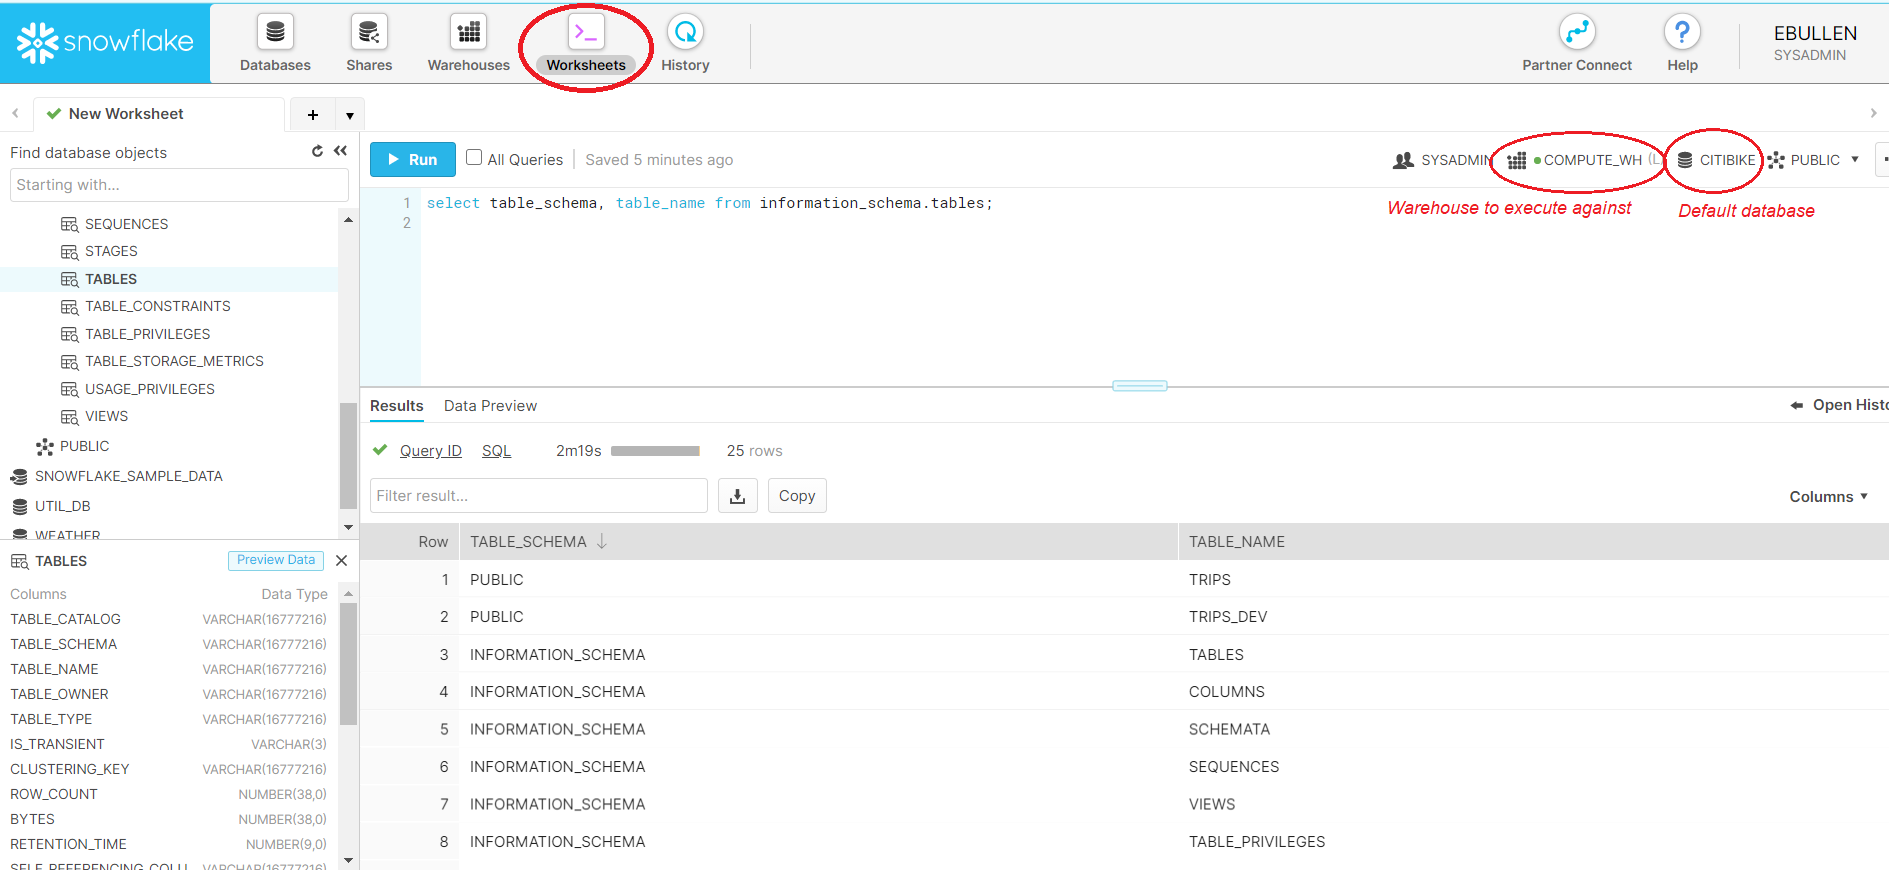1889x870 pixels.
Task: Close the TABLES preview panel
Action: (341, 561)
